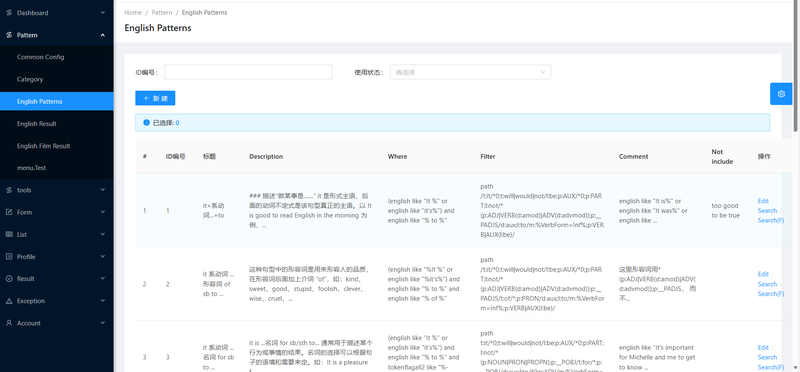Click the Account user icon
The height and width of the screenshot is (372, 800).
pos(9,323)
